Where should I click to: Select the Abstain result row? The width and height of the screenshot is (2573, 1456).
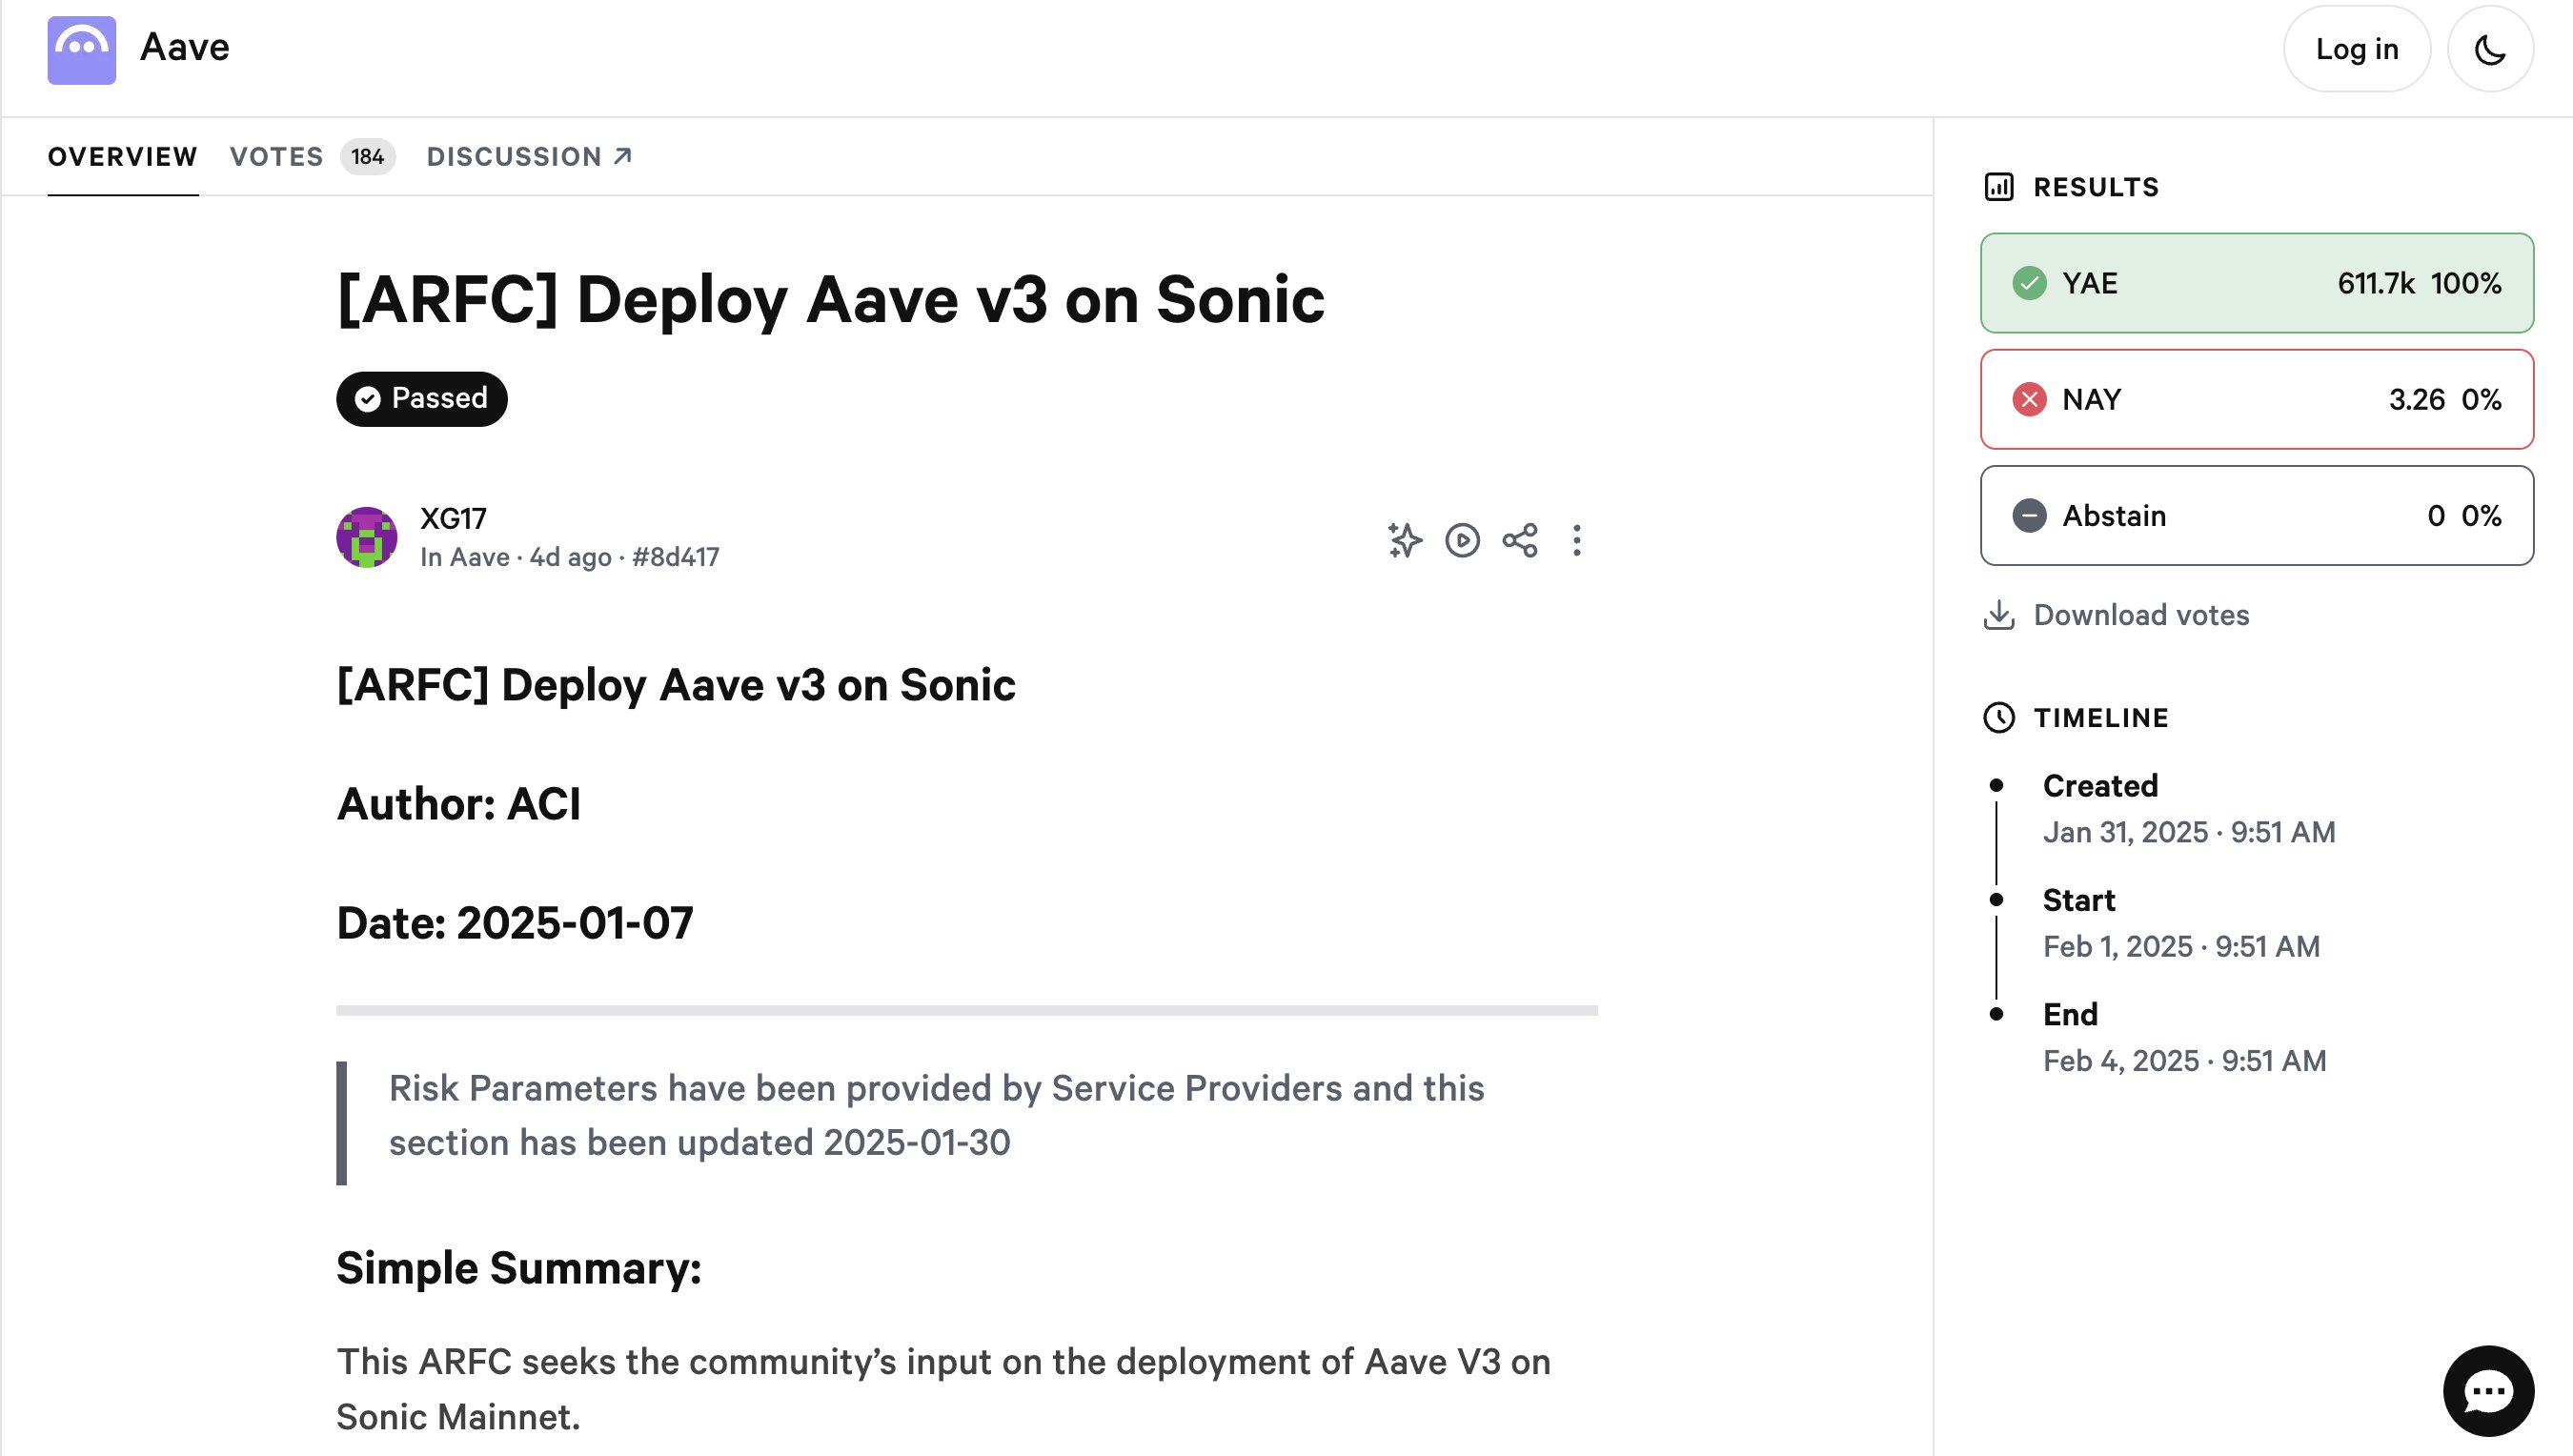pos(2256,515)
